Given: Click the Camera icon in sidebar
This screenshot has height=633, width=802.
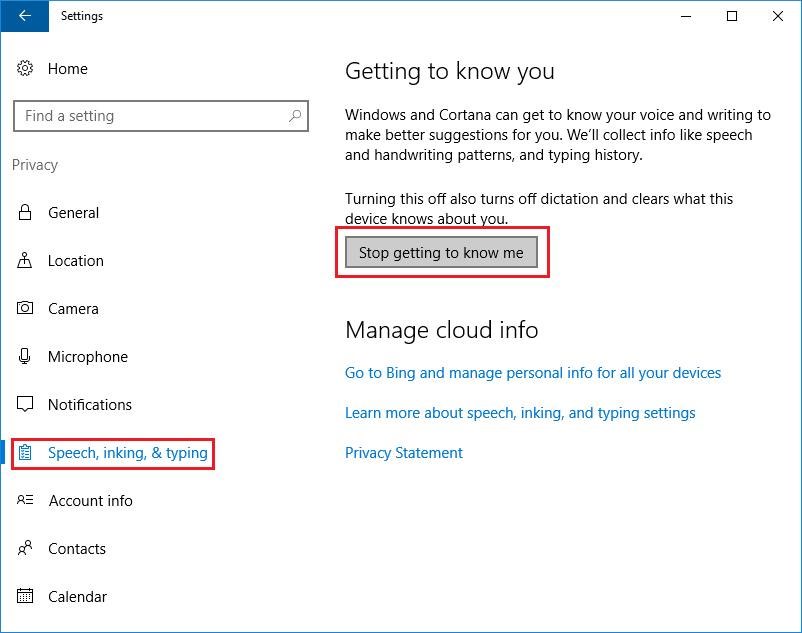Looking at the screenshot, I should pos(25,308).
